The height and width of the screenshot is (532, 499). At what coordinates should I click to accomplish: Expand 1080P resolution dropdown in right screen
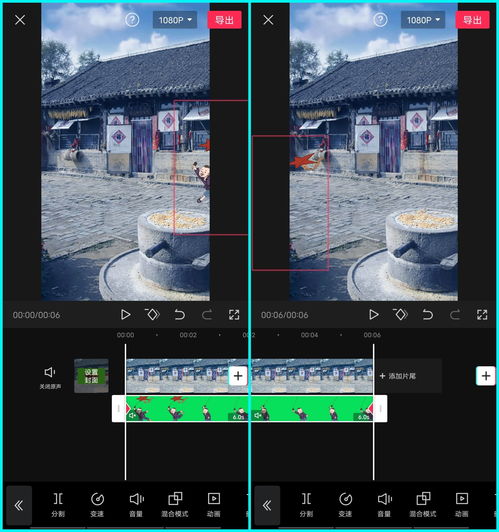(x=423, y=20)
